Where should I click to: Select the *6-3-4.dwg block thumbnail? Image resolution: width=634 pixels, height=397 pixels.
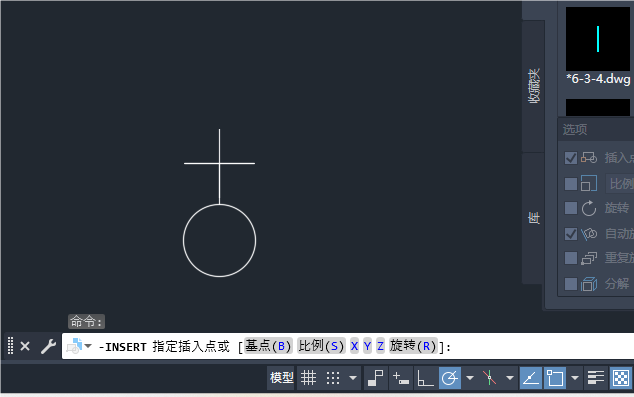coord(598,39)
